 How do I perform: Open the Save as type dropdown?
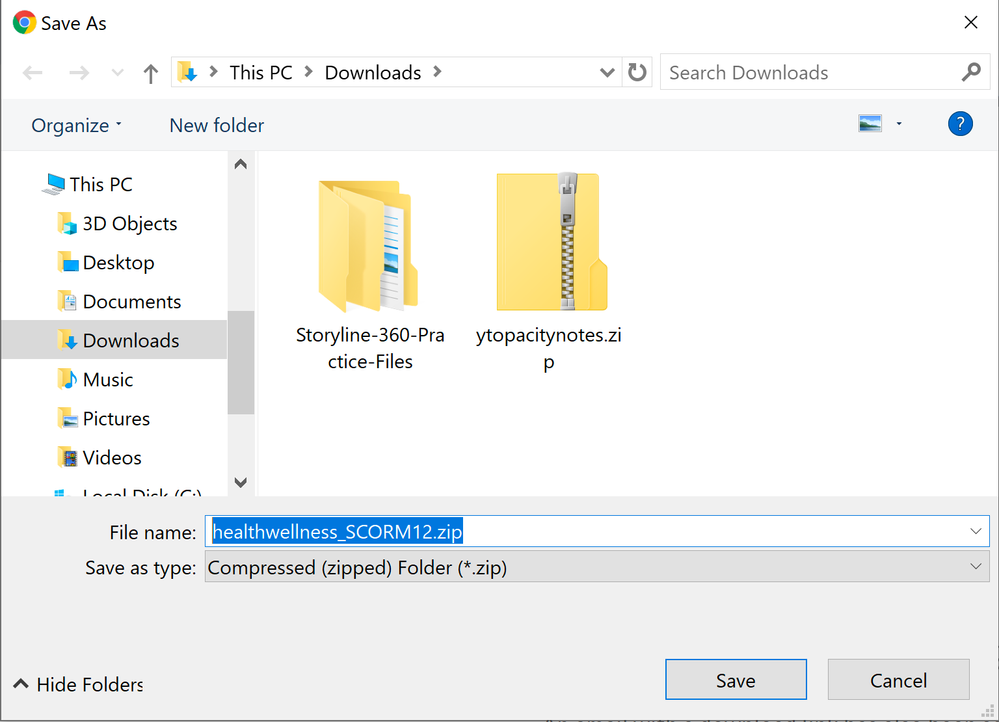point(976,568)
